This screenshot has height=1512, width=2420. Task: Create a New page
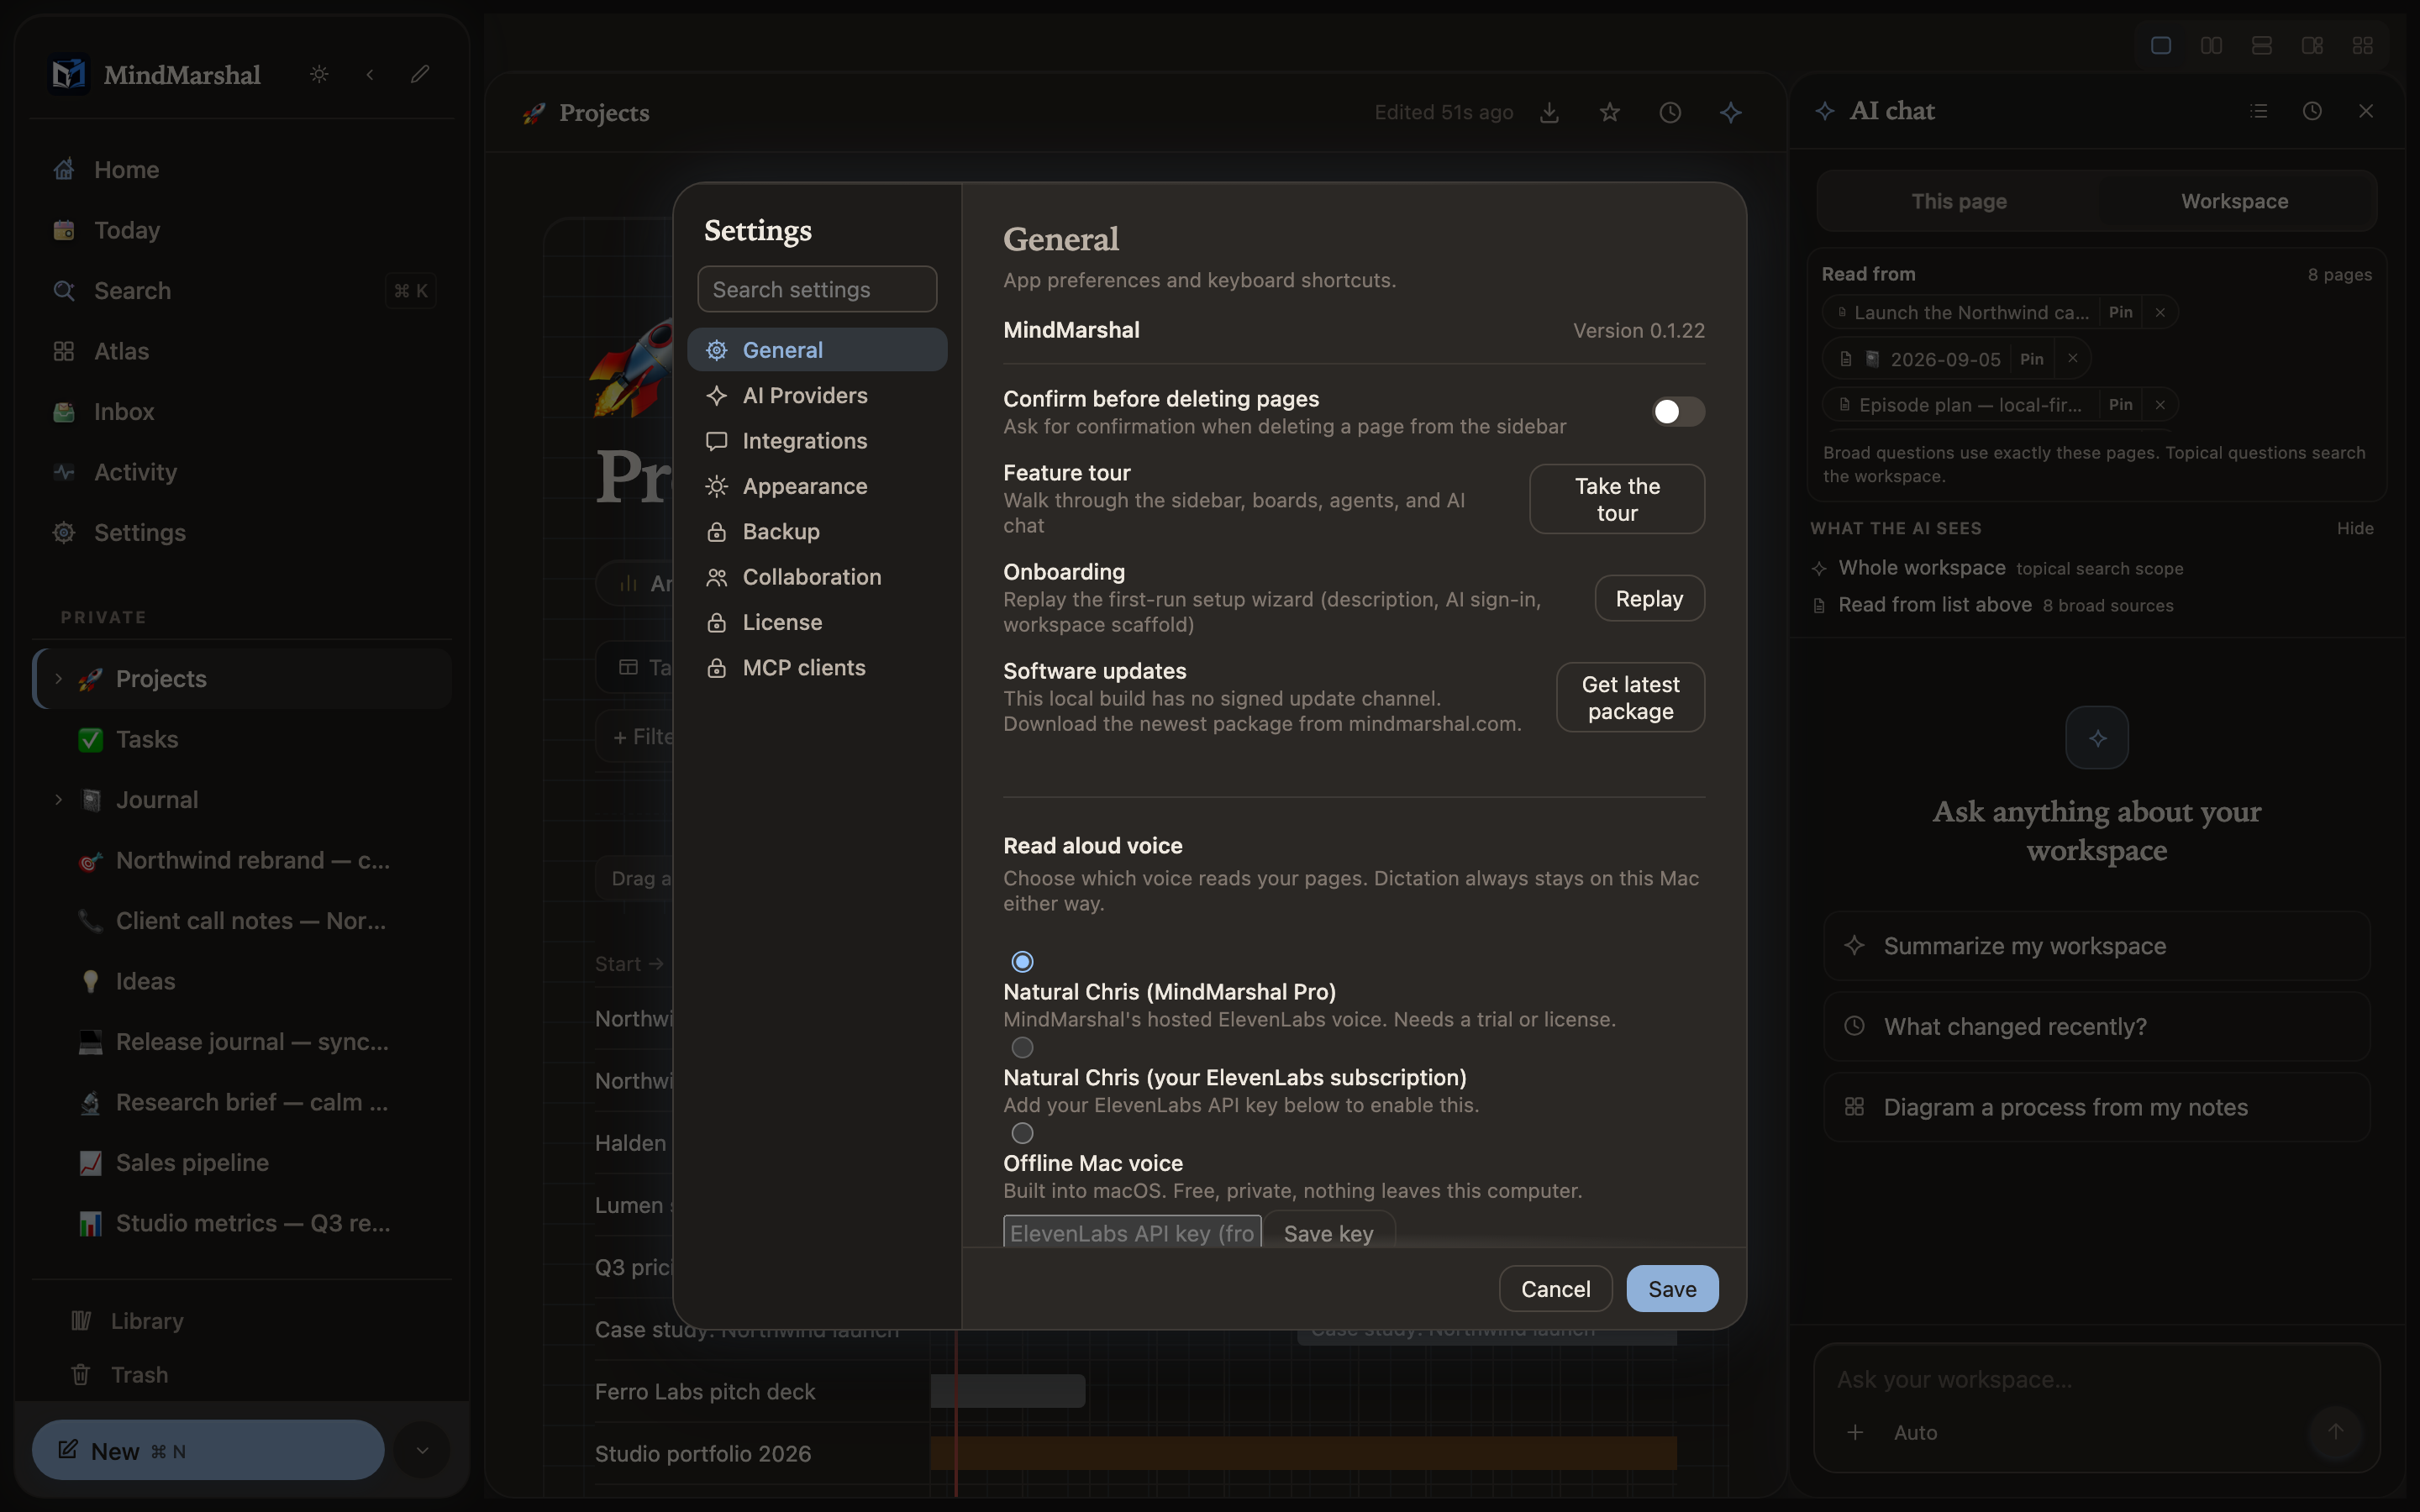tap(208, 1450)
